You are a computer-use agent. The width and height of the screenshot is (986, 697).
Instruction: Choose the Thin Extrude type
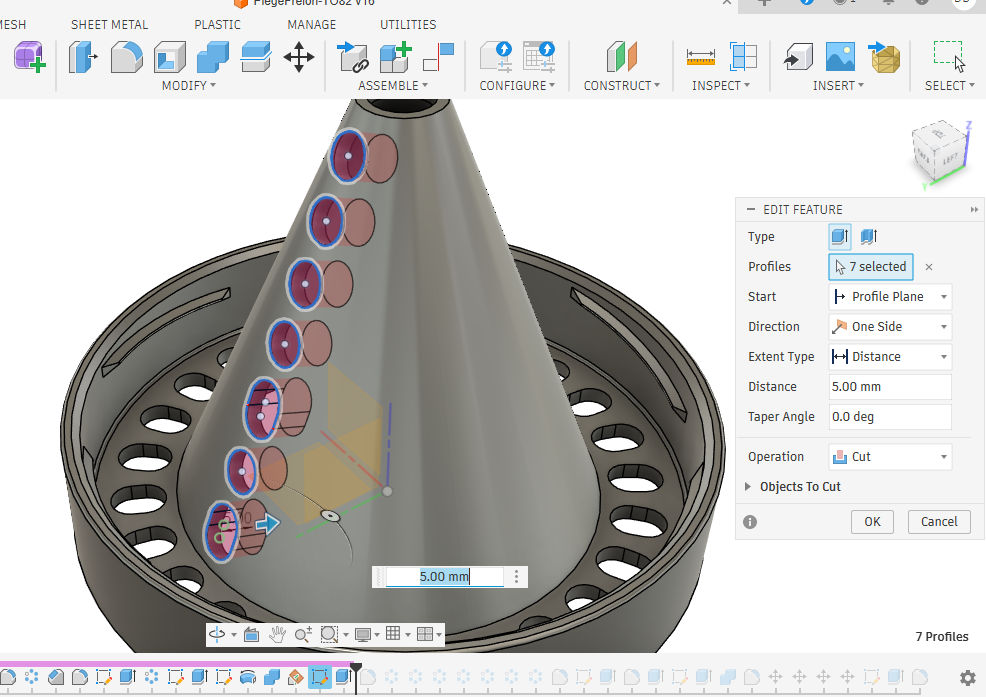click(868, 237)
